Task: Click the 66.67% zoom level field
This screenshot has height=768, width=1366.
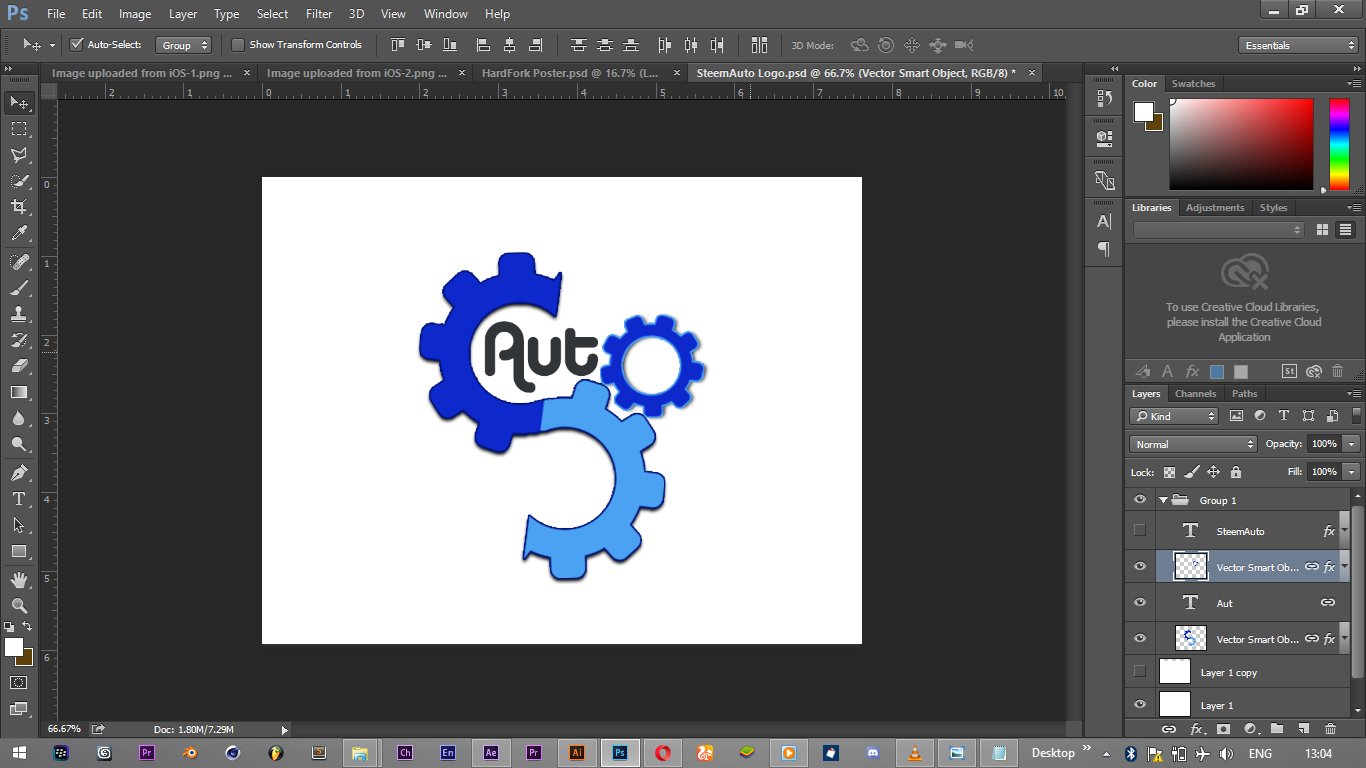Action: 64,729
